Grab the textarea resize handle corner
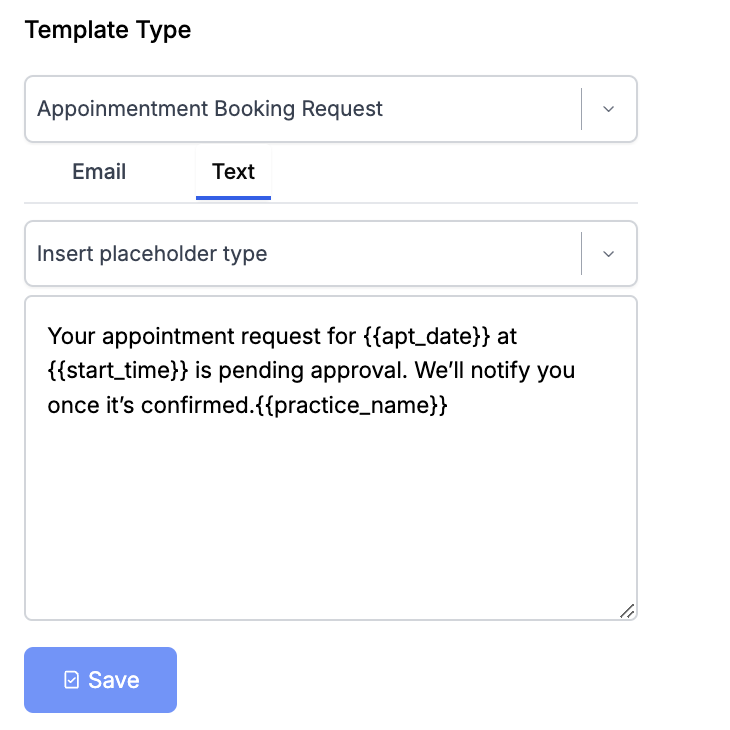Image resolution: width=730 pixels, height=730 pixels. click(627, 610)
